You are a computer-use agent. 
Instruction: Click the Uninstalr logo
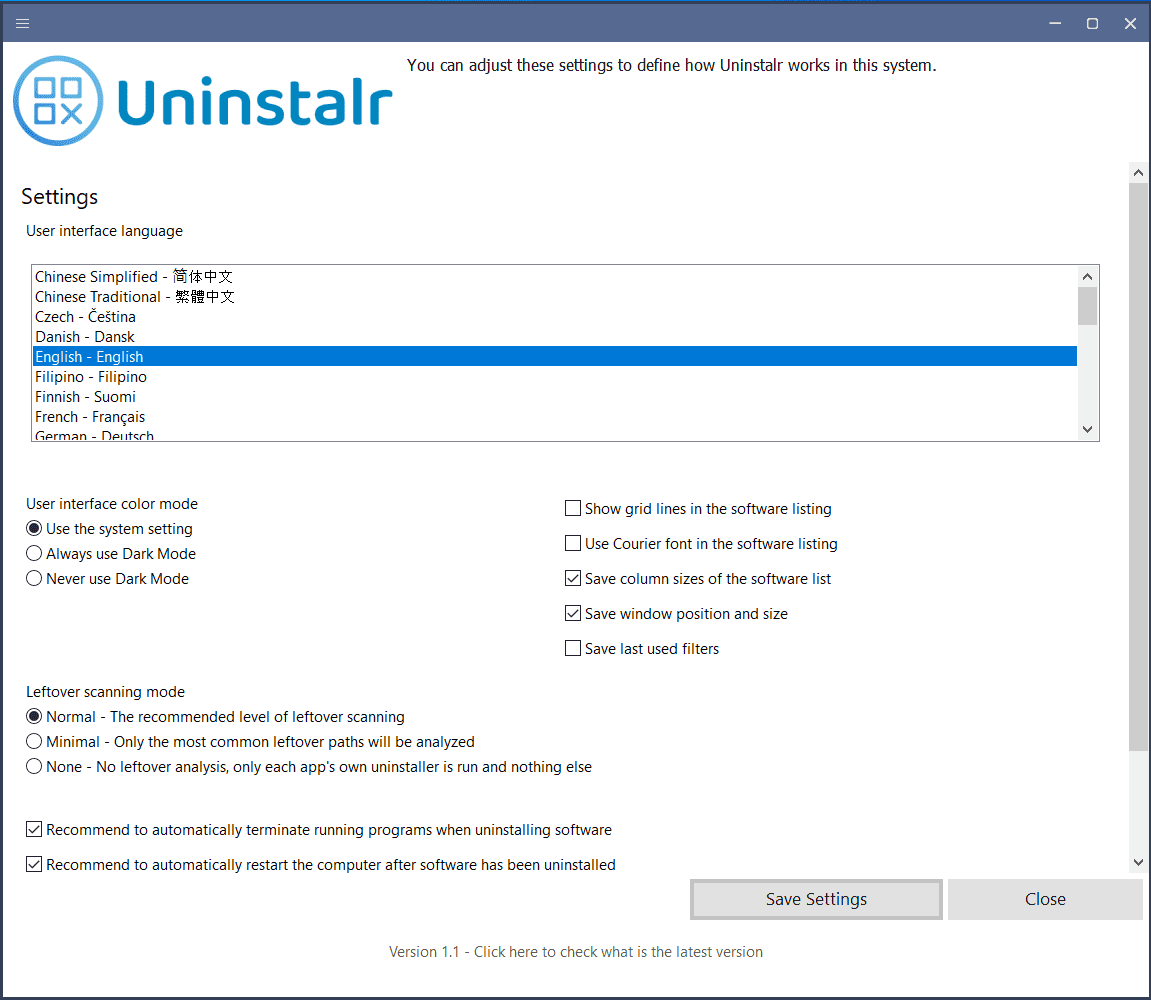(x=203, y=101)
